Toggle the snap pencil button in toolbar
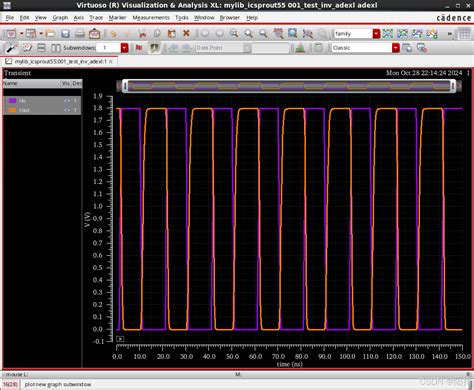Image resolution: width=474 pixels, height=390 pixels. pyautogui.click(x=154, y=48)
